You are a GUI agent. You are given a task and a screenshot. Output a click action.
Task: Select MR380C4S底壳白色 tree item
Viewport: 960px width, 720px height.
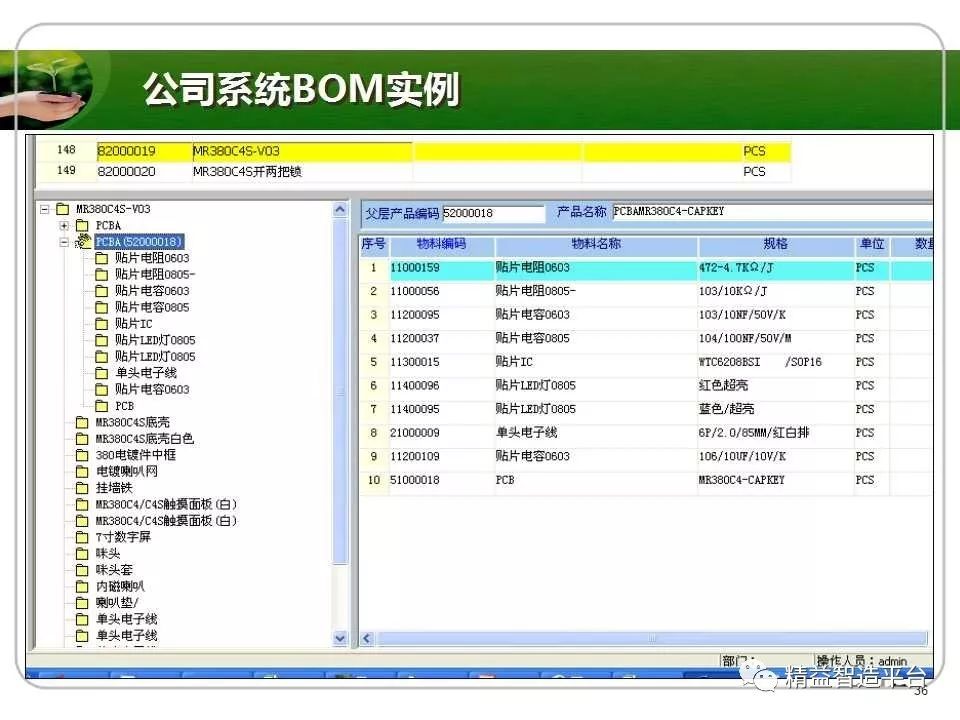145,439
